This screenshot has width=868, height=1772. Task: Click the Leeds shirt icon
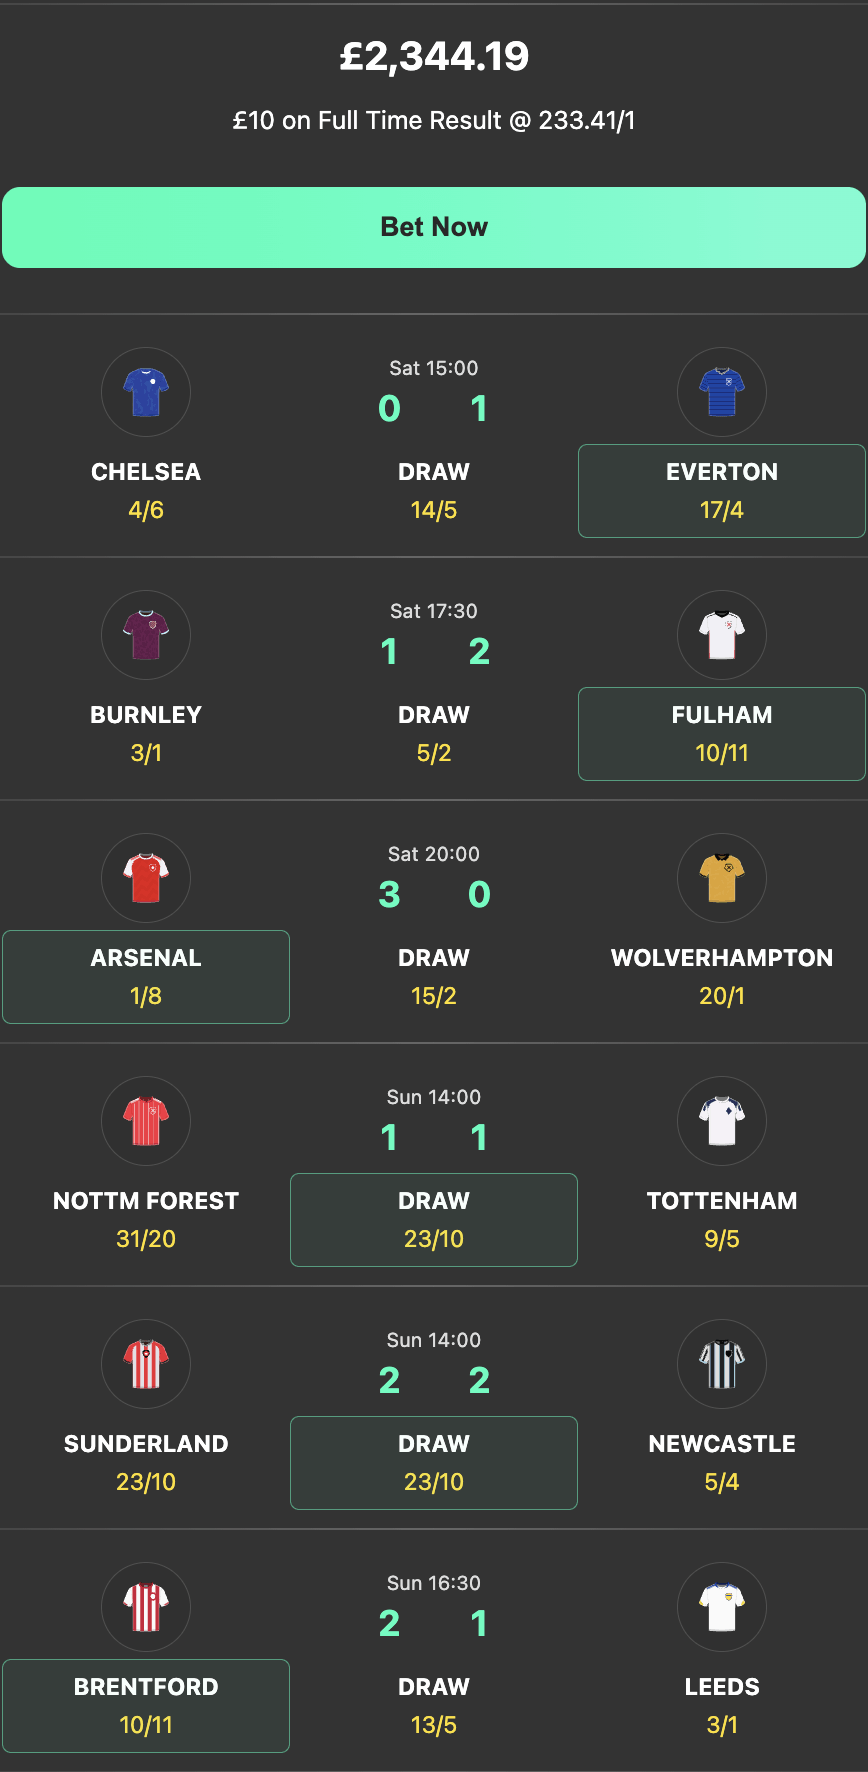click(x=722, y=1607)
